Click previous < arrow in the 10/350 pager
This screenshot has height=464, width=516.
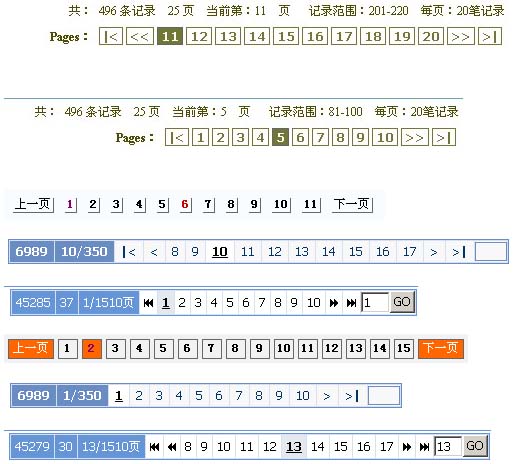[154, 252]
